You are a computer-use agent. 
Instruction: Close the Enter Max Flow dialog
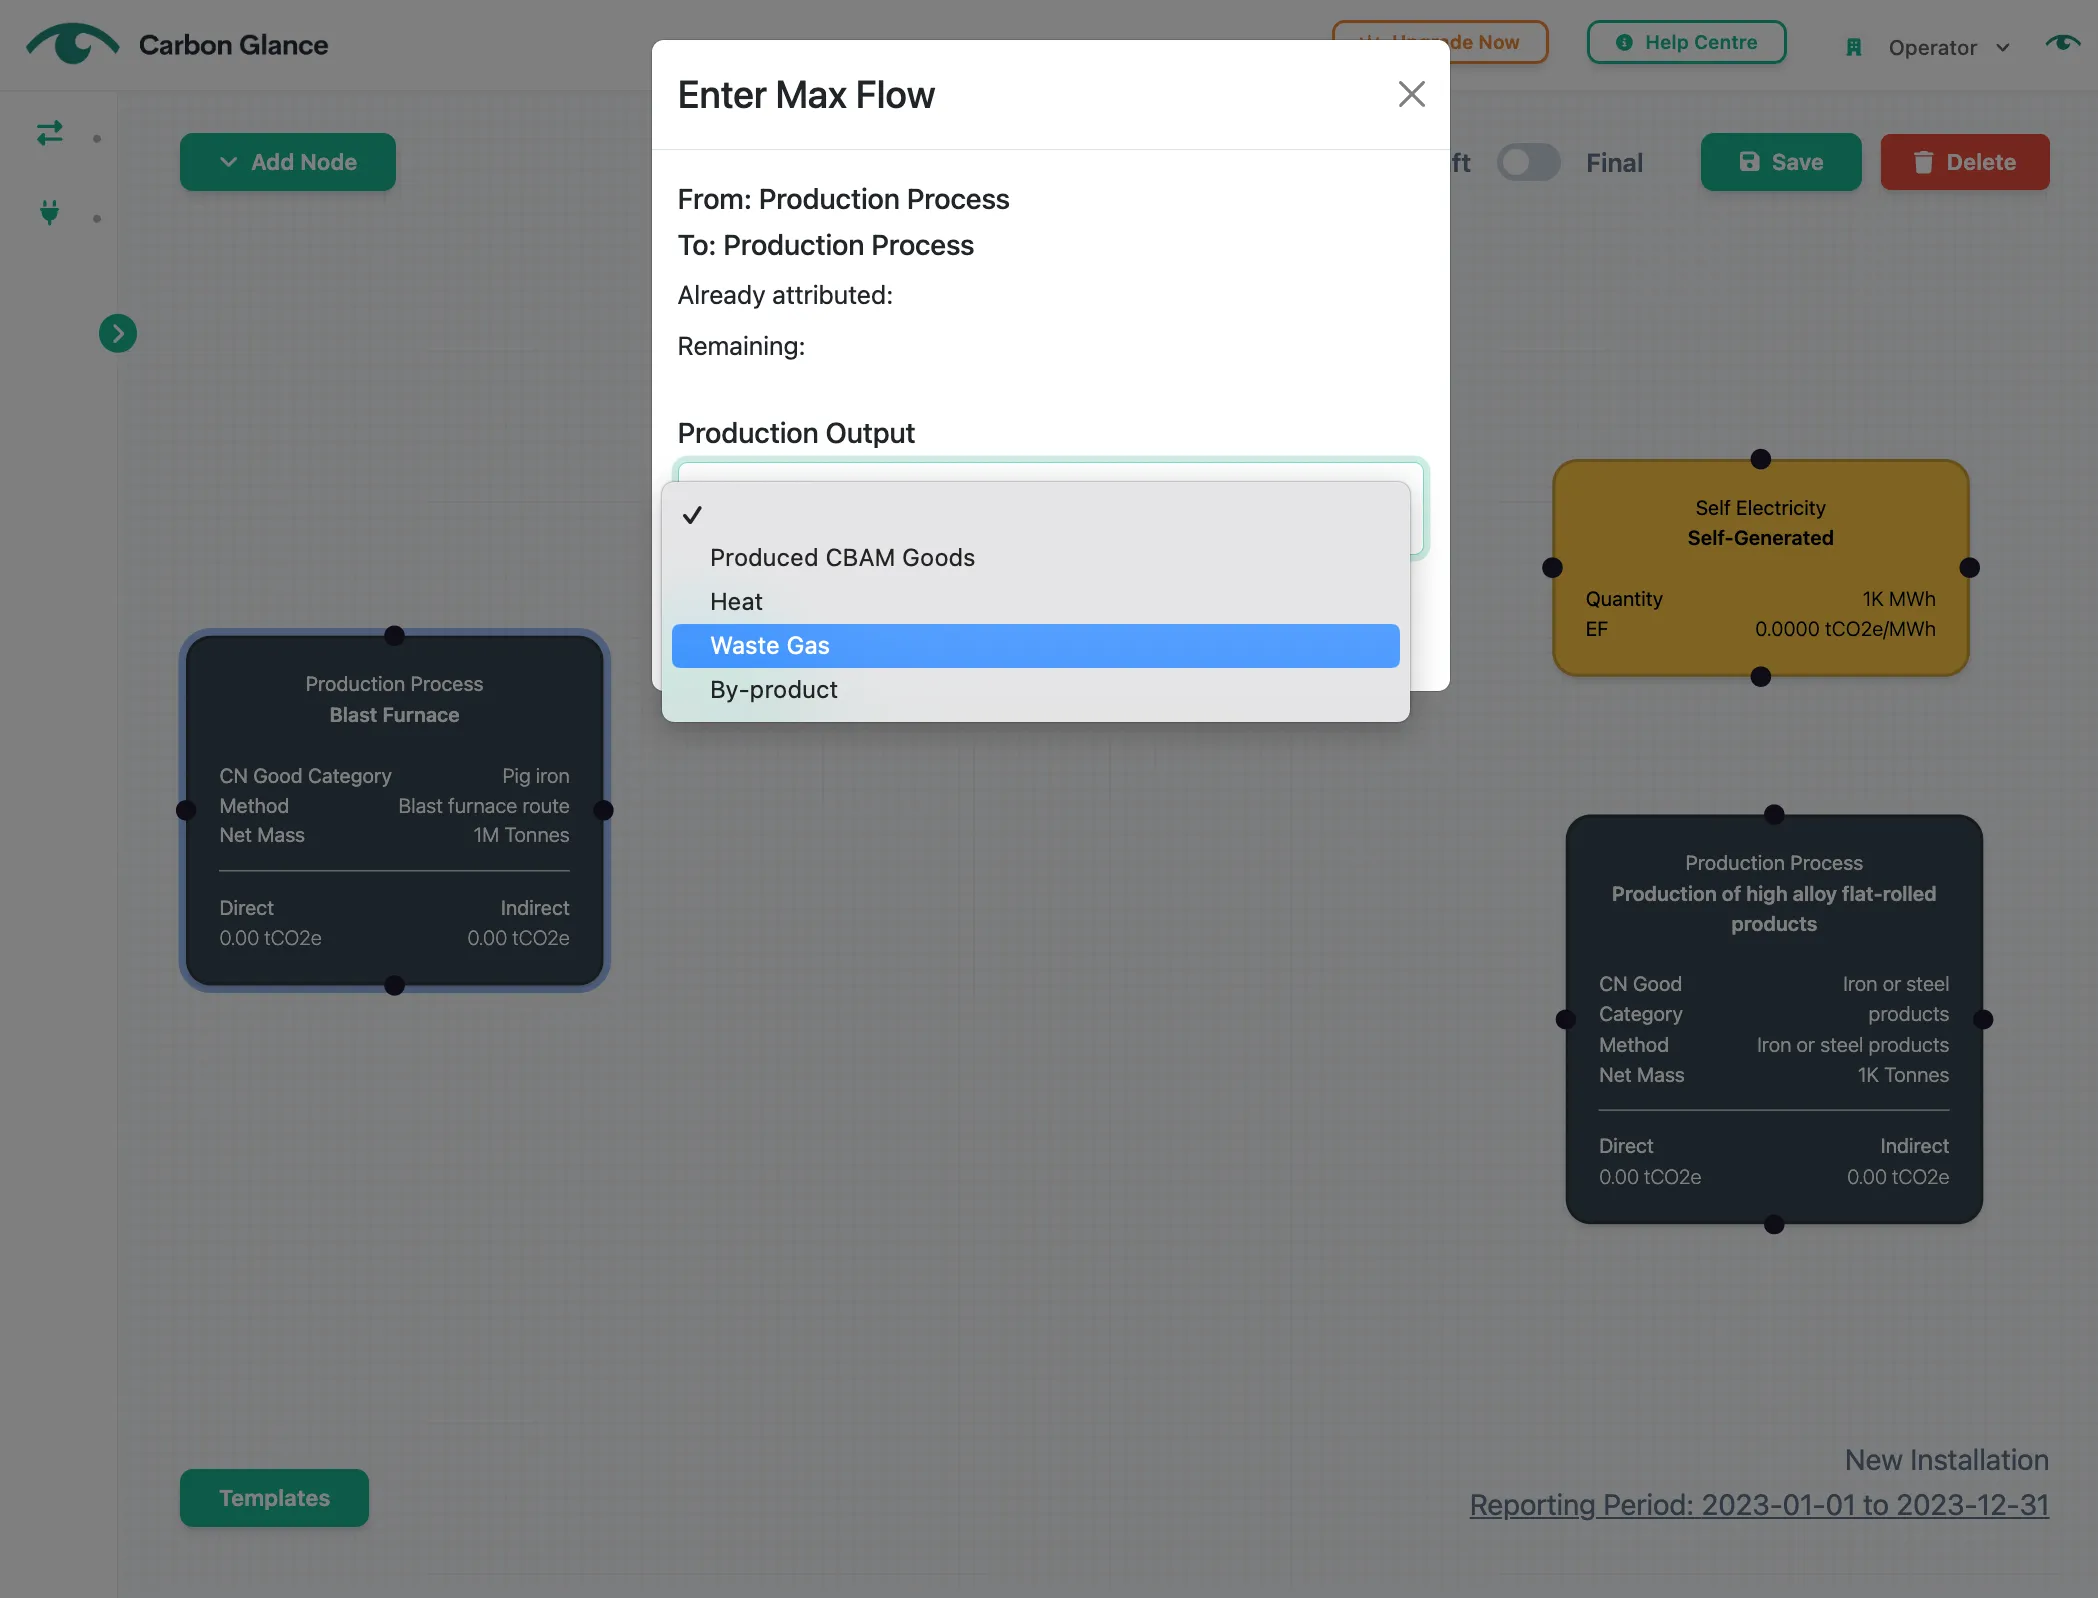click(x=1411, y=94)
